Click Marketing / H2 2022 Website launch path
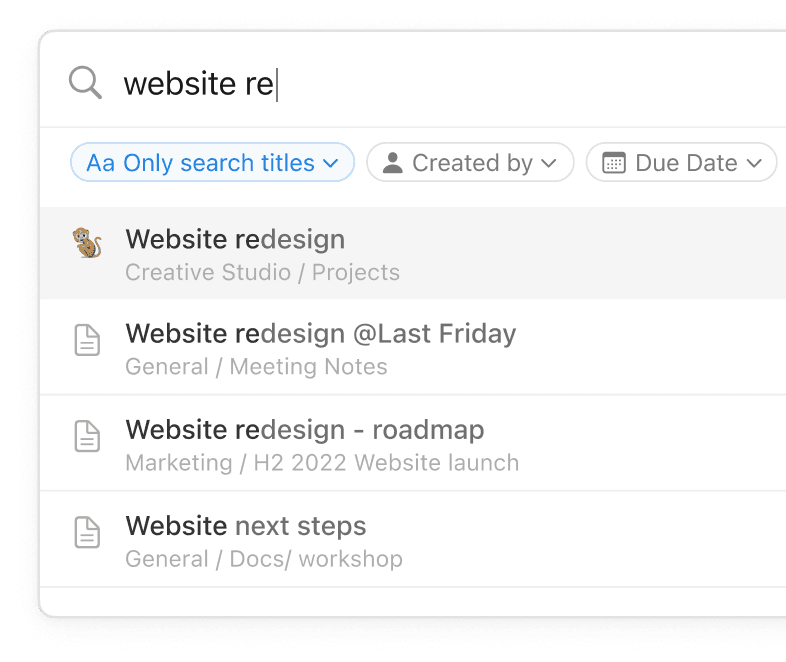Viewport: 786px width, 662px height. coord(322,463)
